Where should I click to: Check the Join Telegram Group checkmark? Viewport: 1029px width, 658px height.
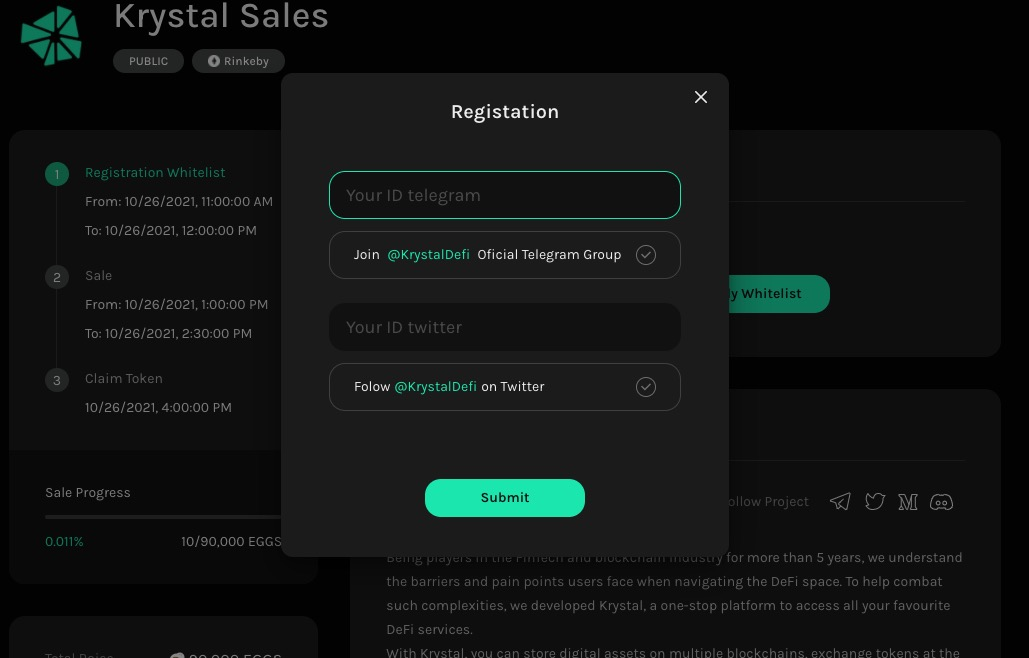[646, 255]
